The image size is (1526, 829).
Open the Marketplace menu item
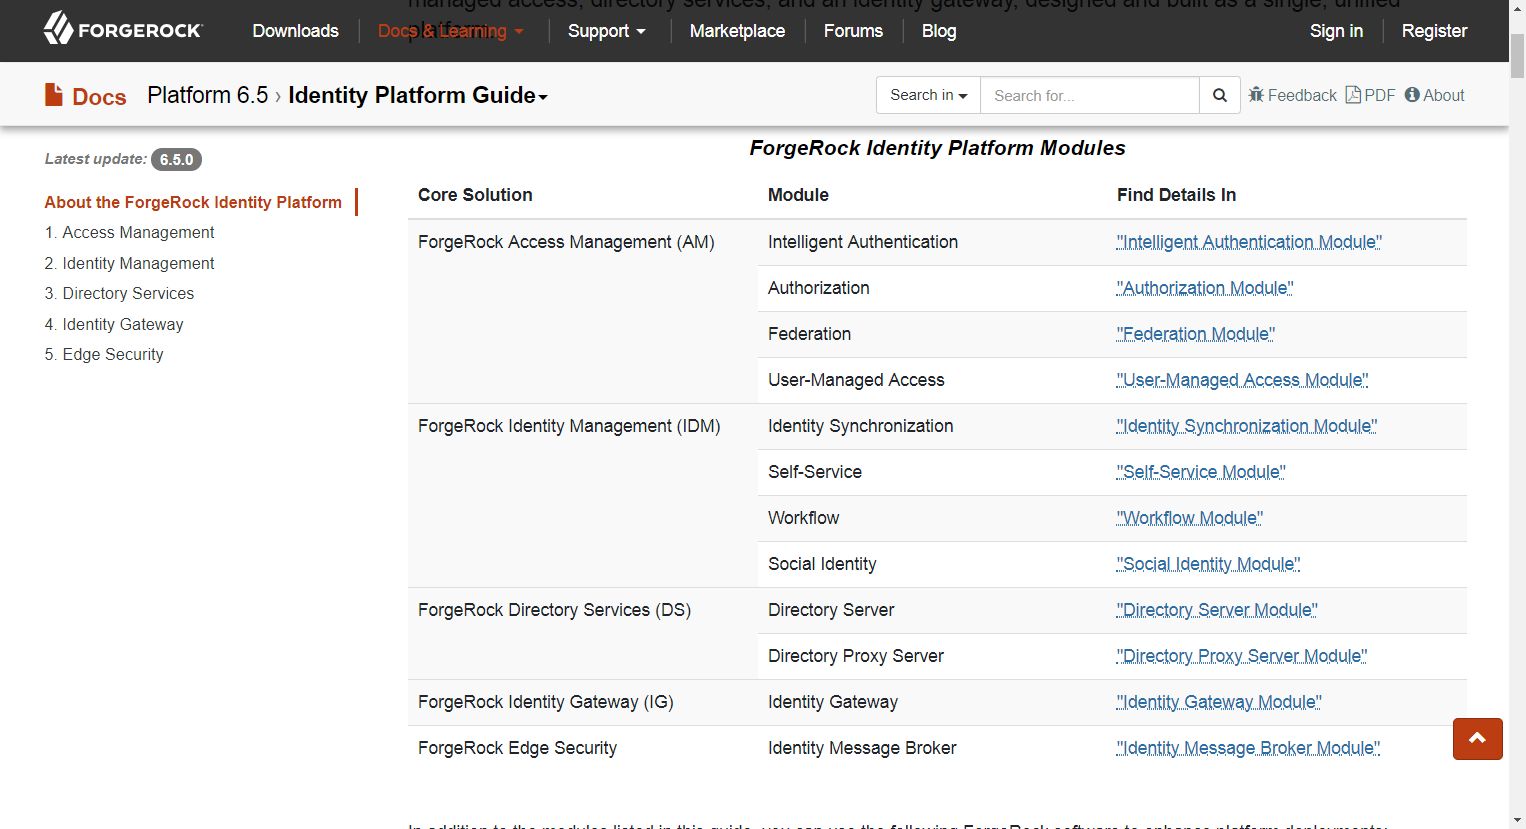[x=737, y=31]
